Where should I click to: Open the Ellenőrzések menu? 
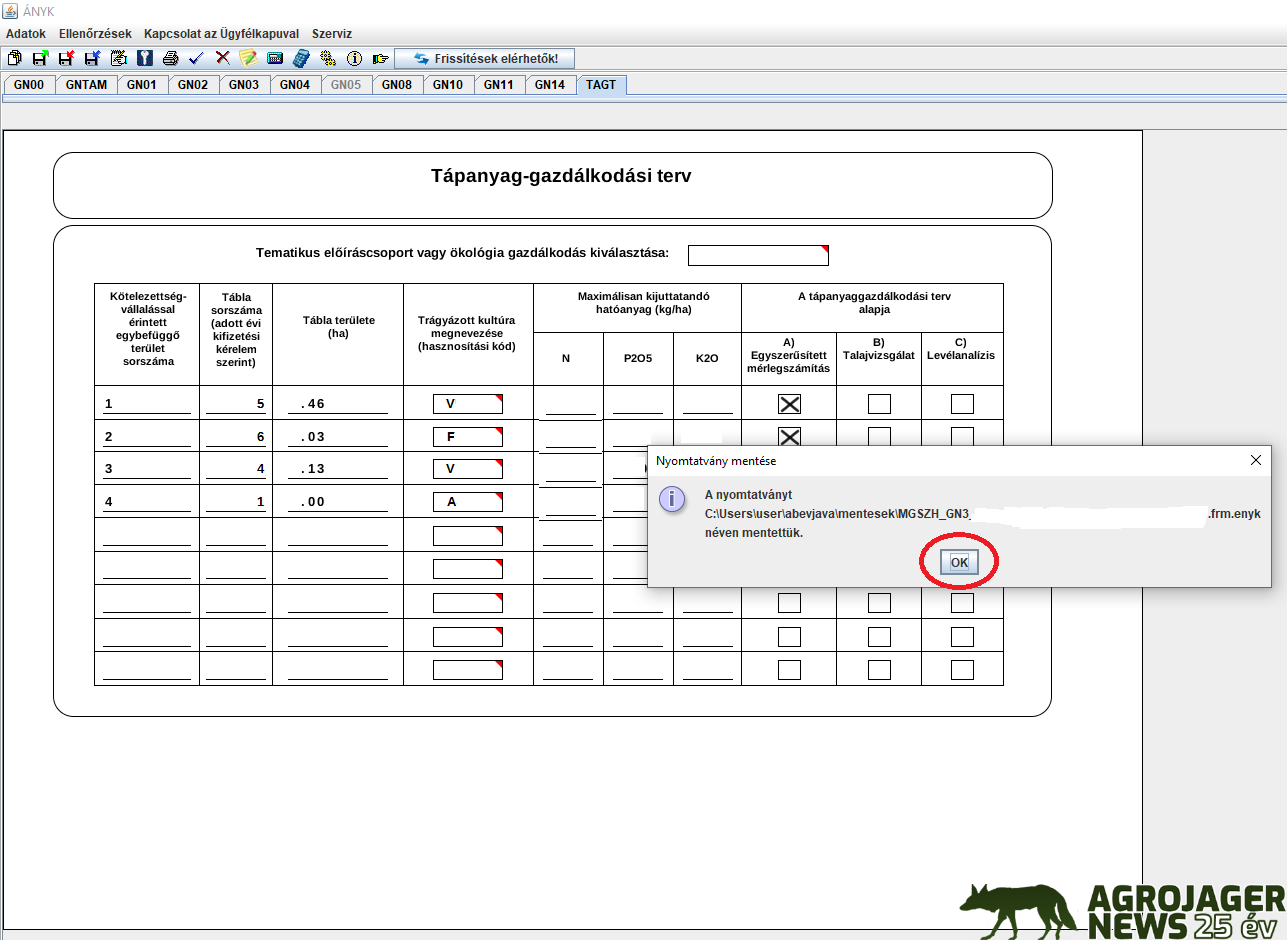point(95,34)
